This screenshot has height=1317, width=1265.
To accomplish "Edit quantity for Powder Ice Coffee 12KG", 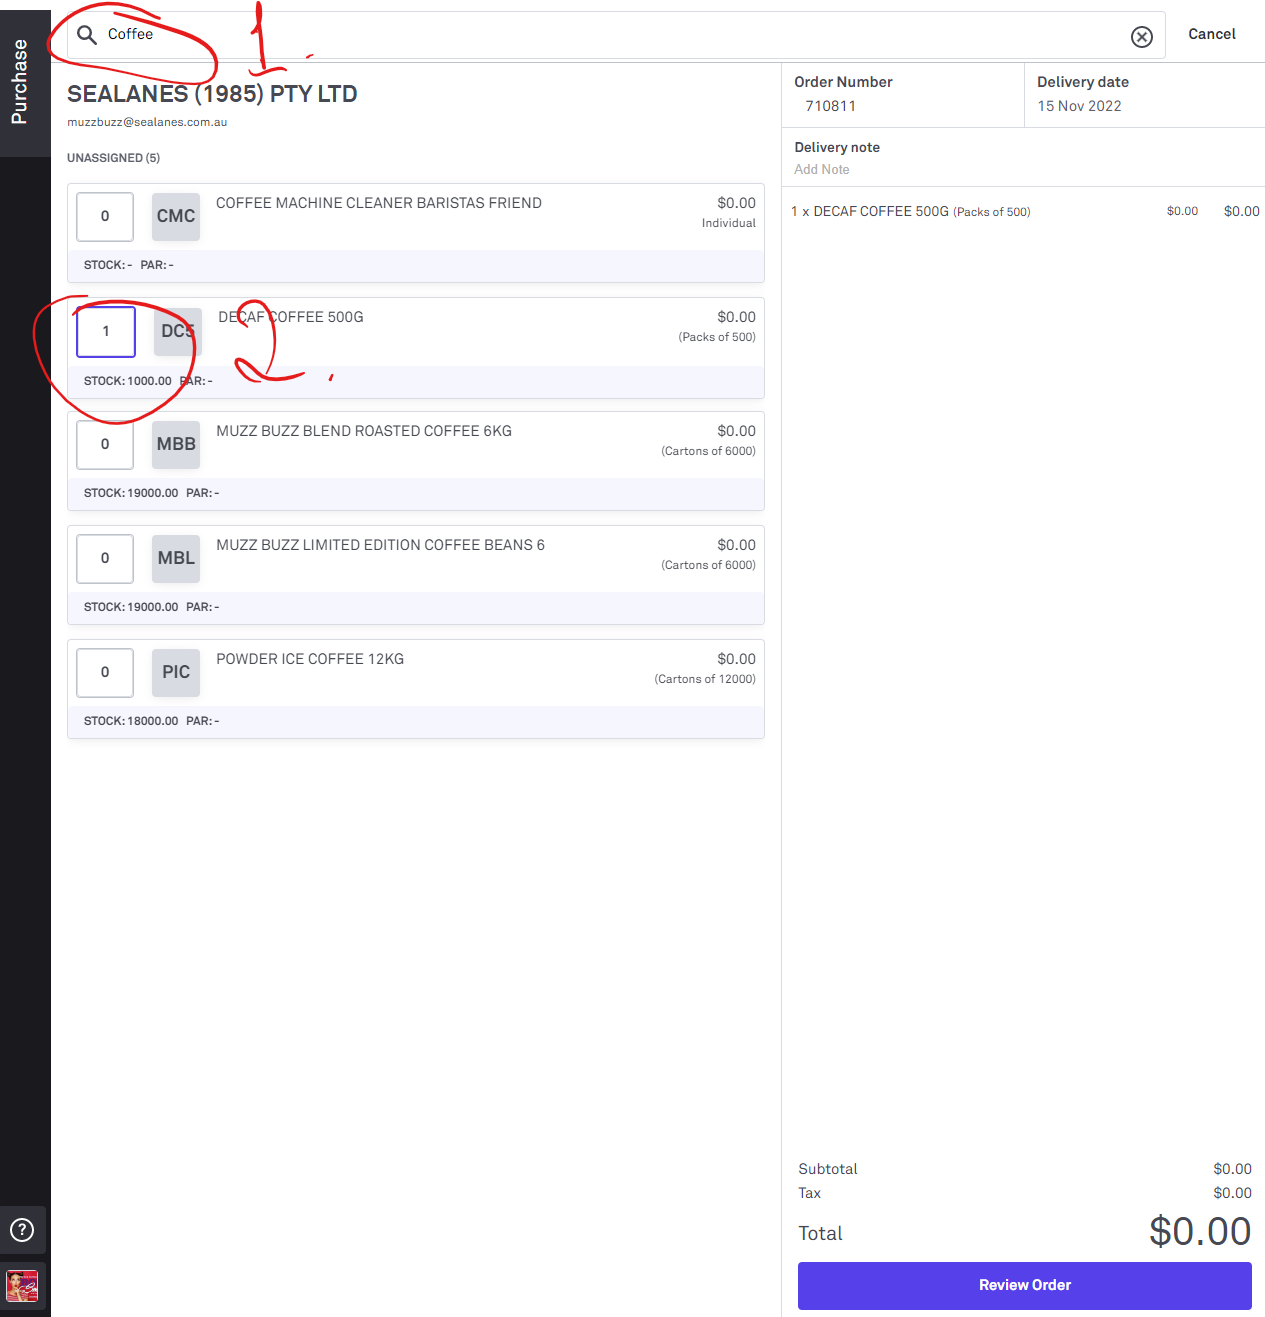I will [105, 673].
